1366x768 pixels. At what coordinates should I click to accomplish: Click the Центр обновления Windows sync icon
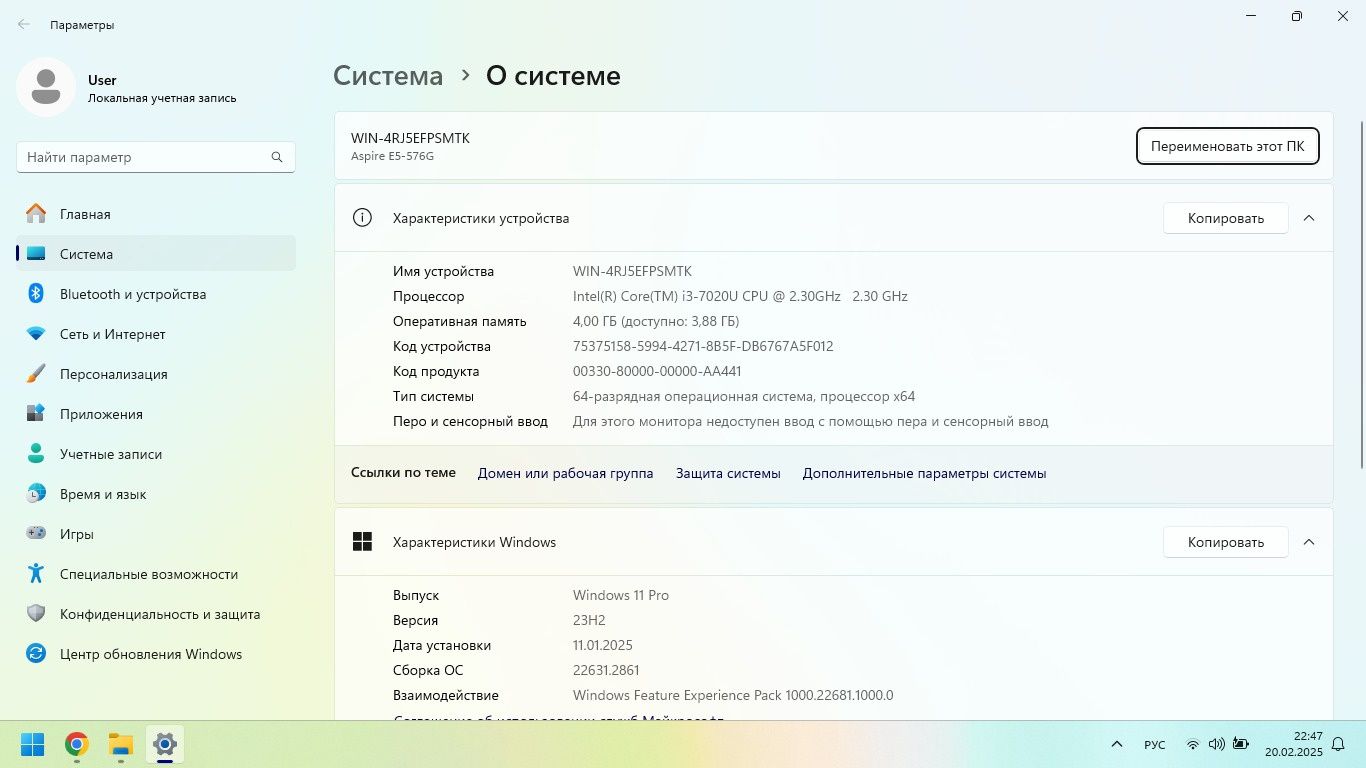pos(36,653)
